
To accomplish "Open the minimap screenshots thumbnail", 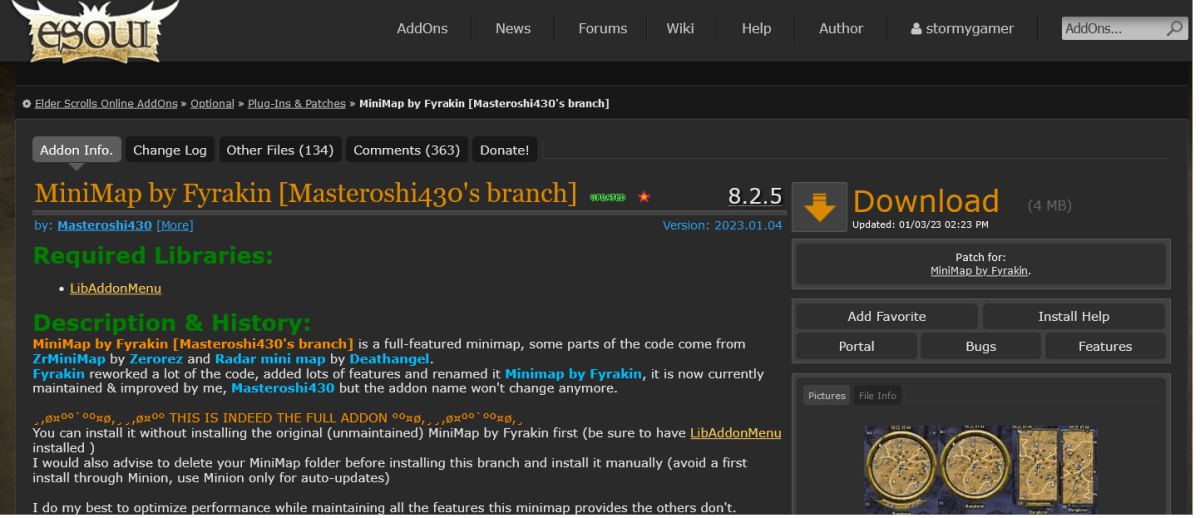I will 980,470.
